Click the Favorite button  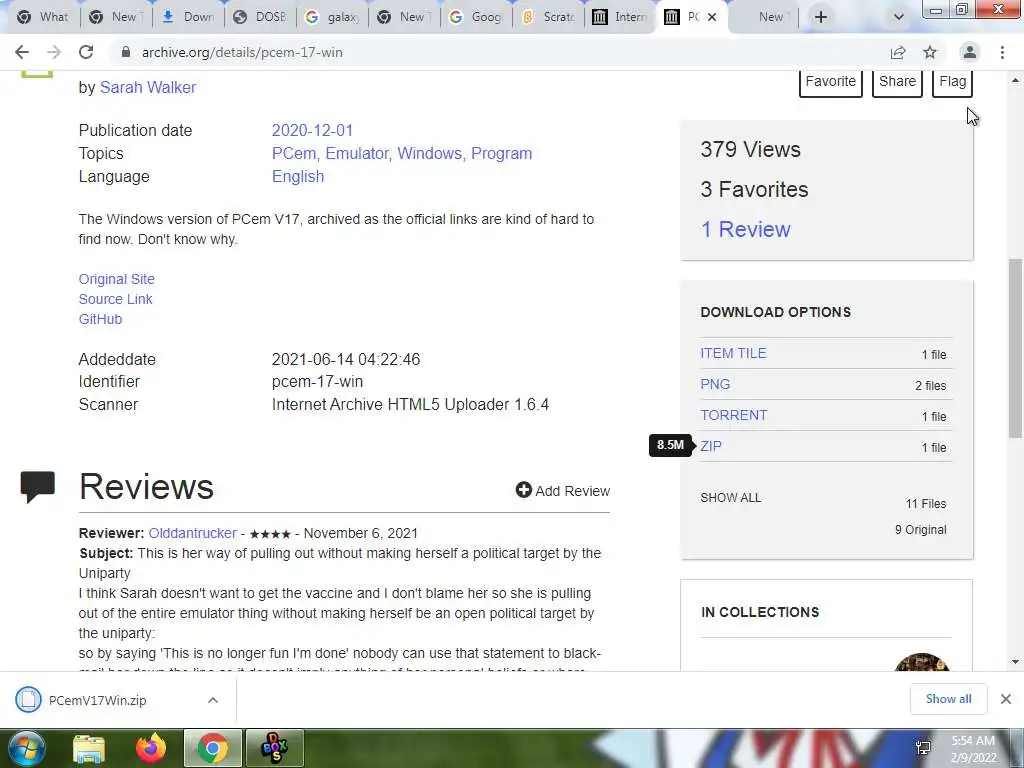(831, 82)
